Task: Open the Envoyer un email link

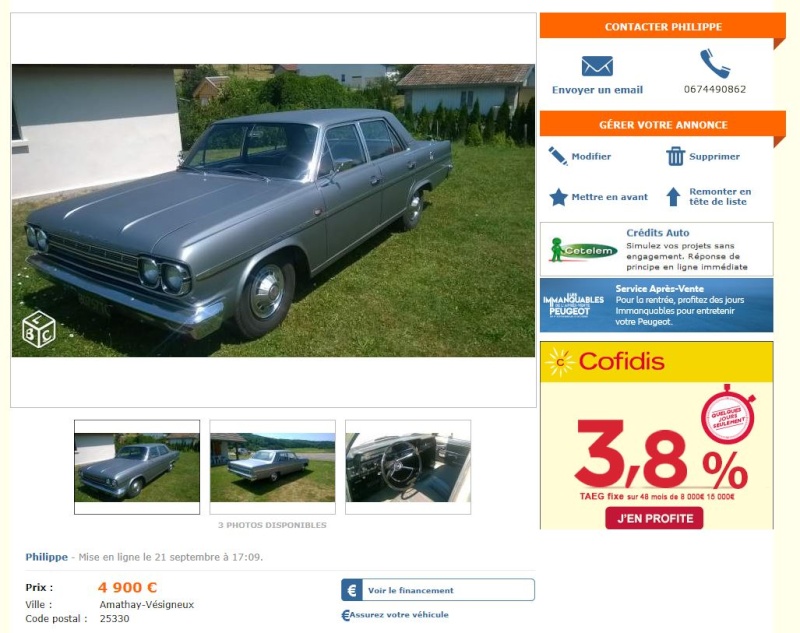Action: tap(597, 90)
